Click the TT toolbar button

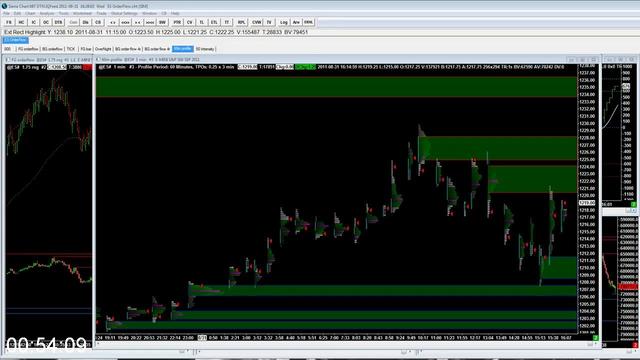tap(227, 22)
